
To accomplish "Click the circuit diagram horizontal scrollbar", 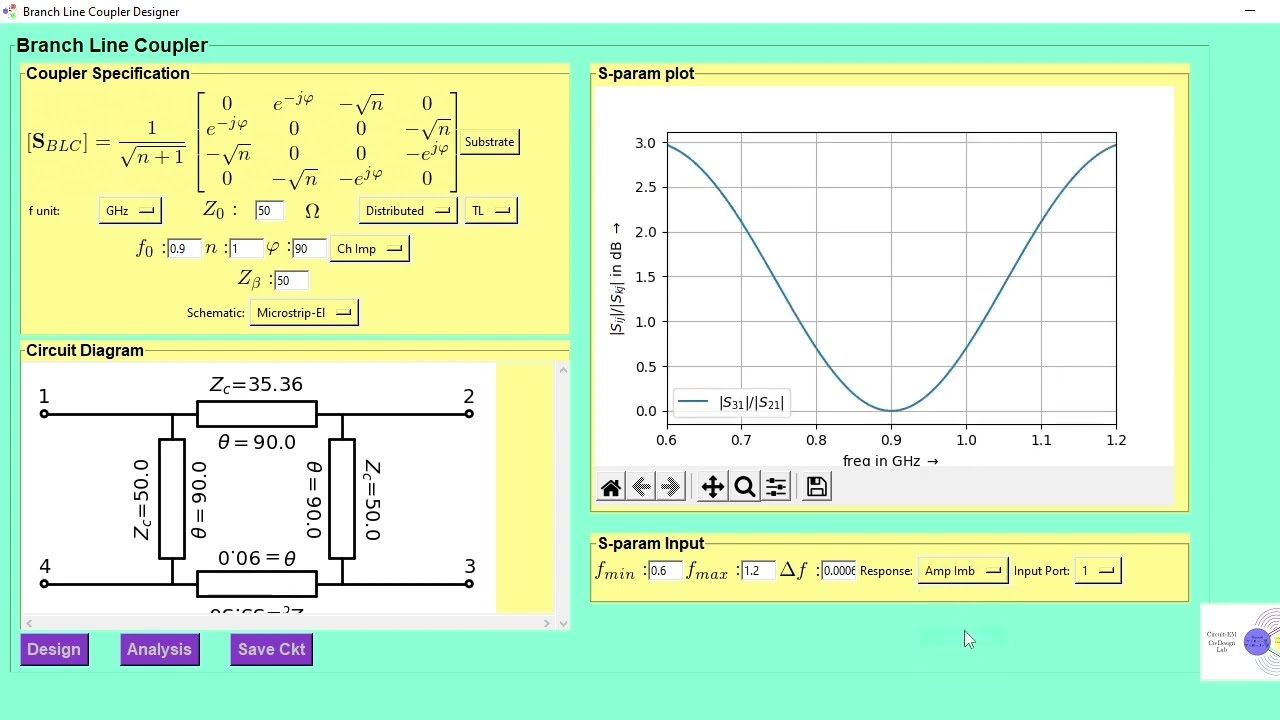I will pos(288,623).
